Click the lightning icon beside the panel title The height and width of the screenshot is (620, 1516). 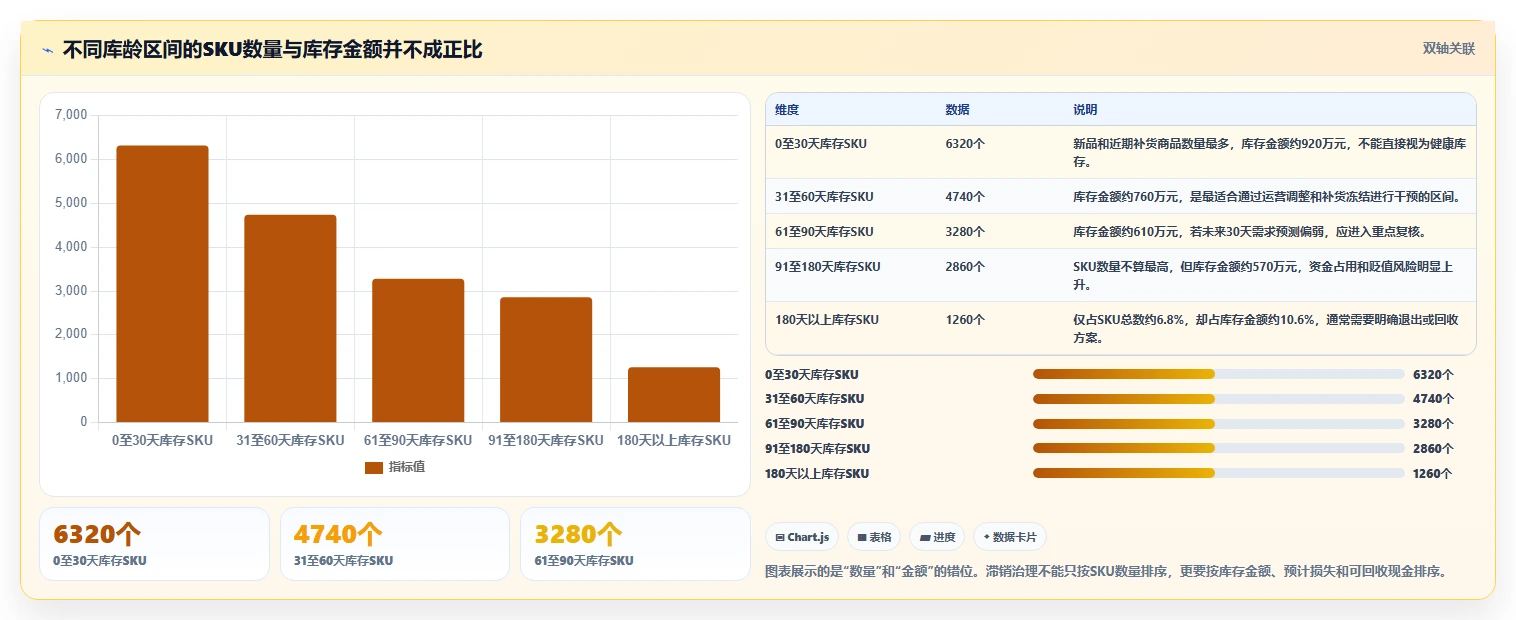47,50
